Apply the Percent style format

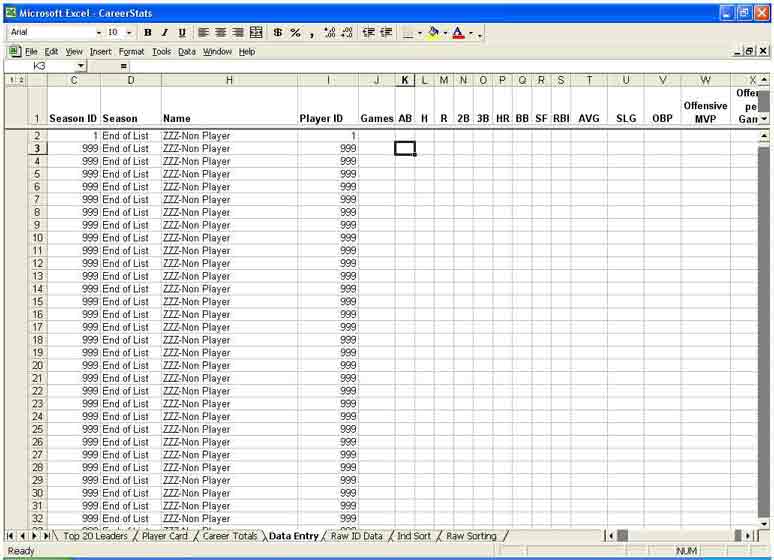tap(295, 33)
